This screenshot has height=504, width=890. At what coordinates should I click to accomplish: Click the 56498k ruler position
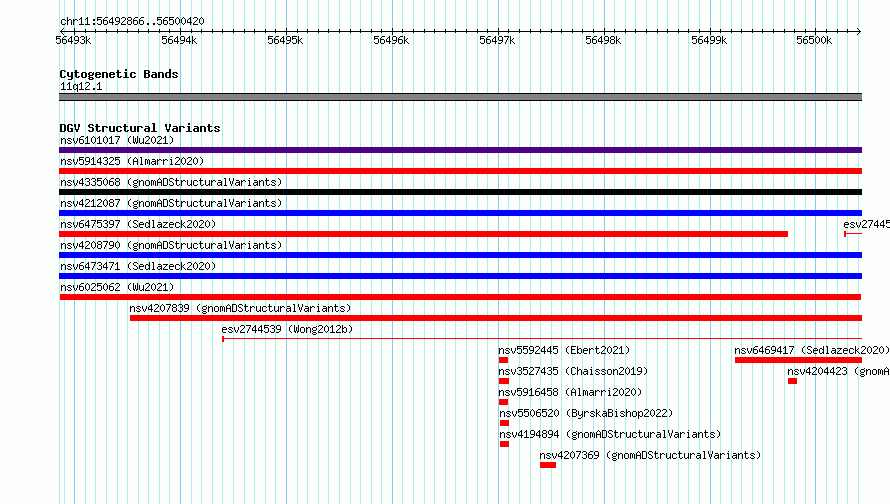[603, 40]
